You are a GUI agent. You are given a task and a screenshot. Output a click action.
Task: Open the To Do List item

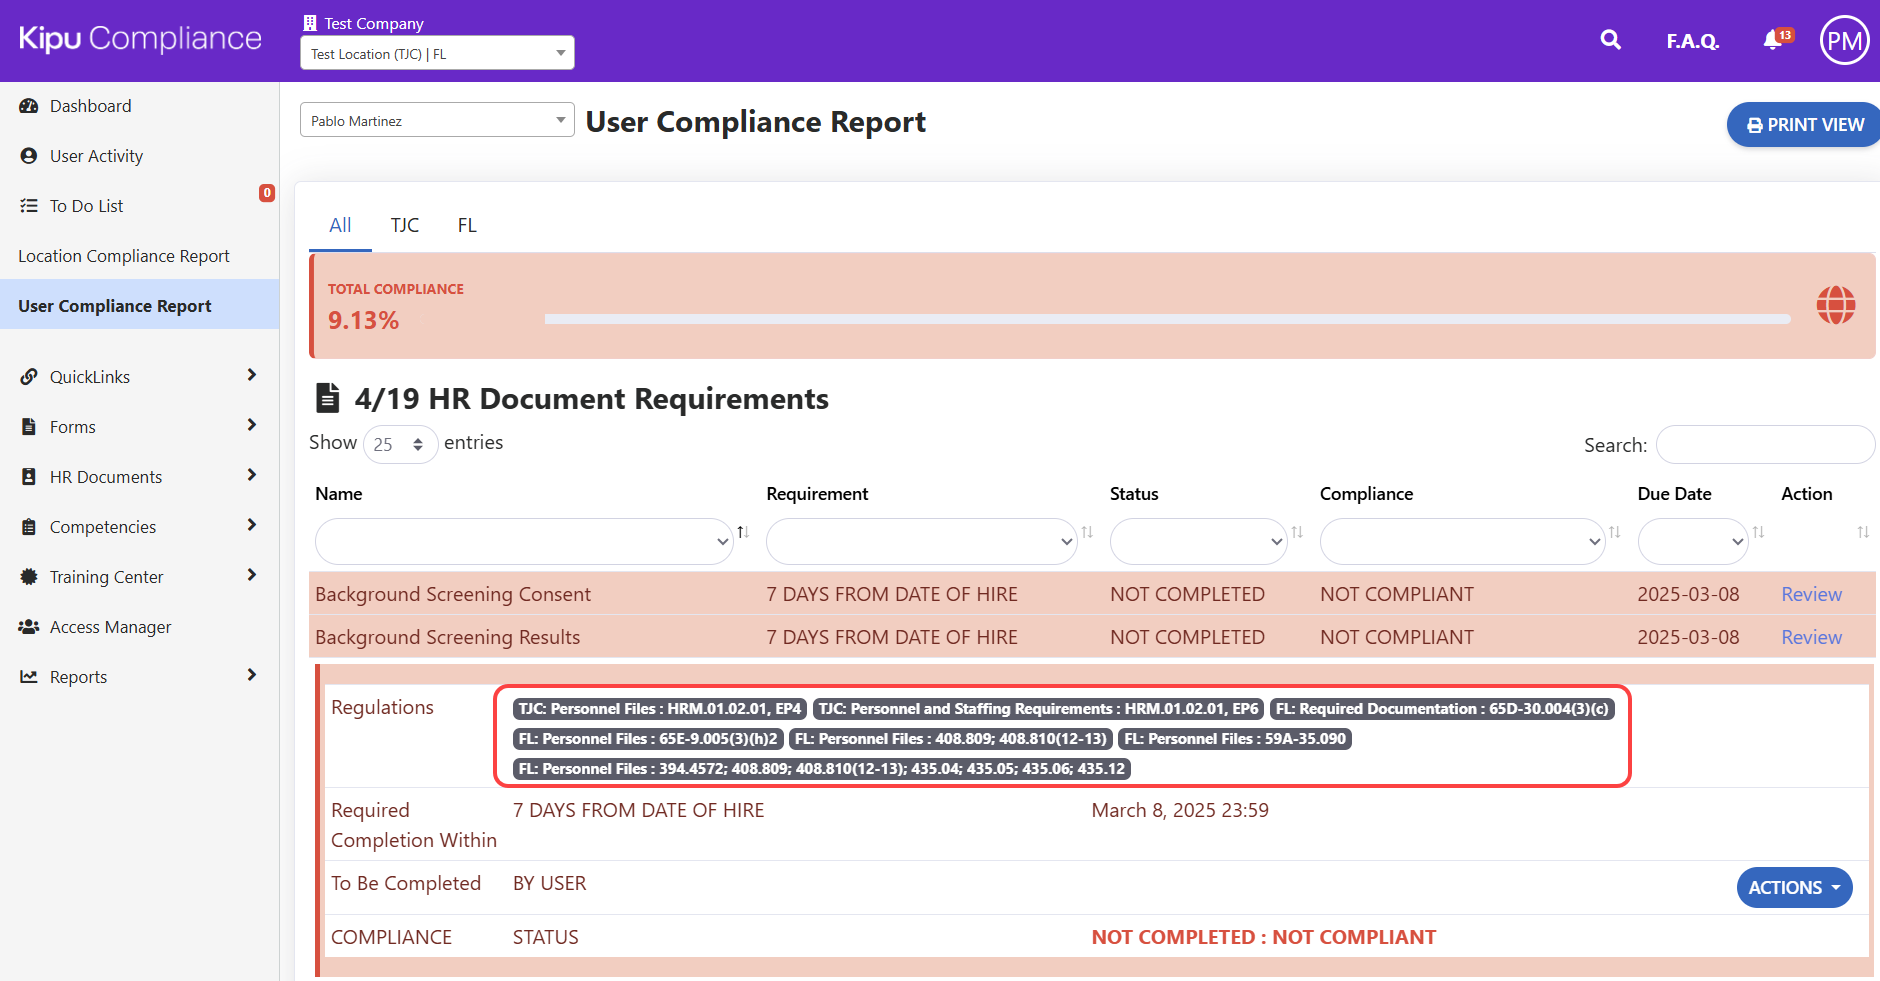click(x=86, y=206)
